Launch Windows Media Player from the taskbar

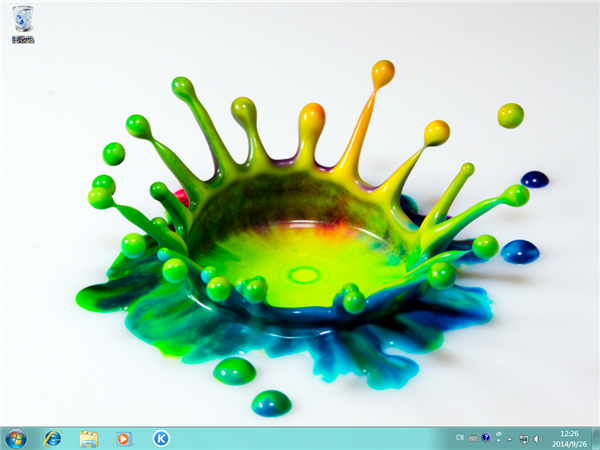tap(124, 438)
